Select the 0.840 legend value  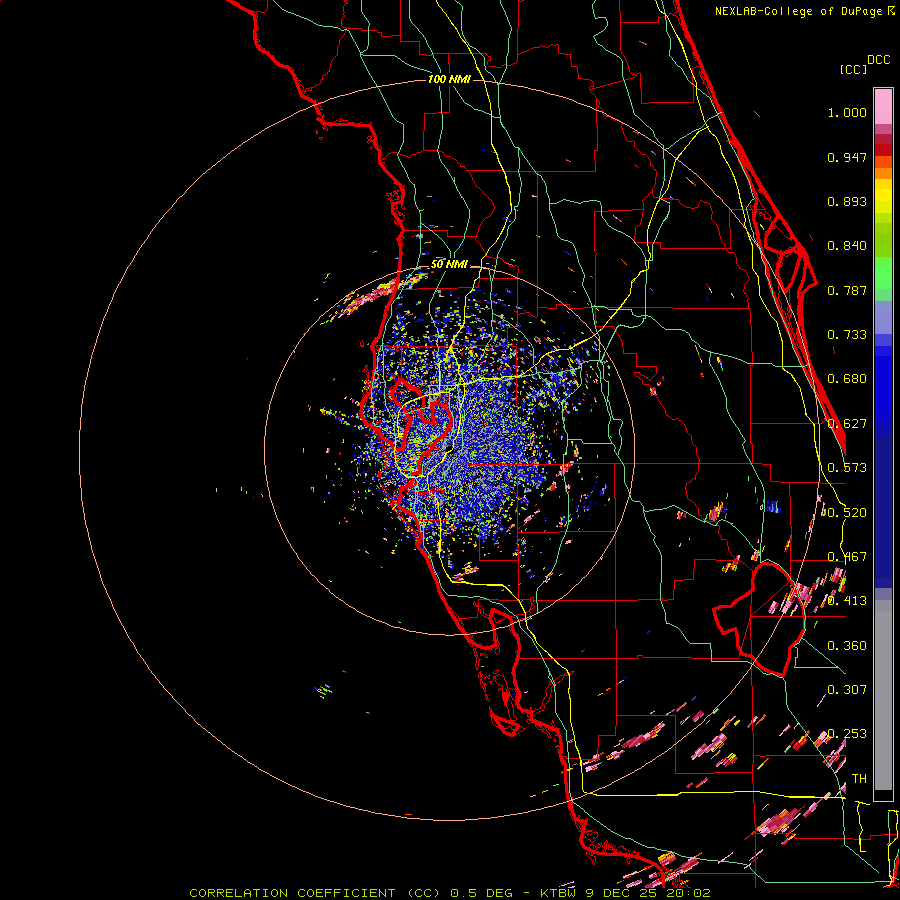[847, 246]
